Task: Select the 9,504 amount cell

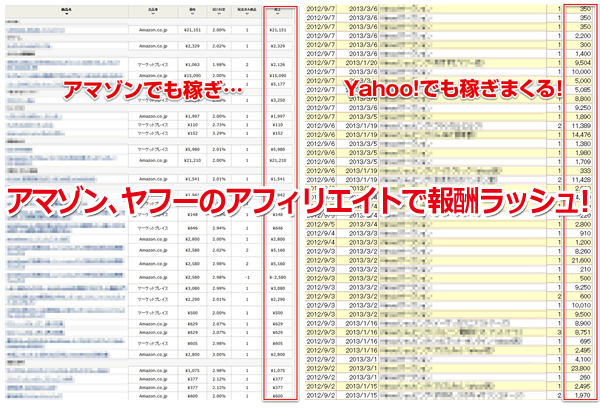Action: (579, 62)
